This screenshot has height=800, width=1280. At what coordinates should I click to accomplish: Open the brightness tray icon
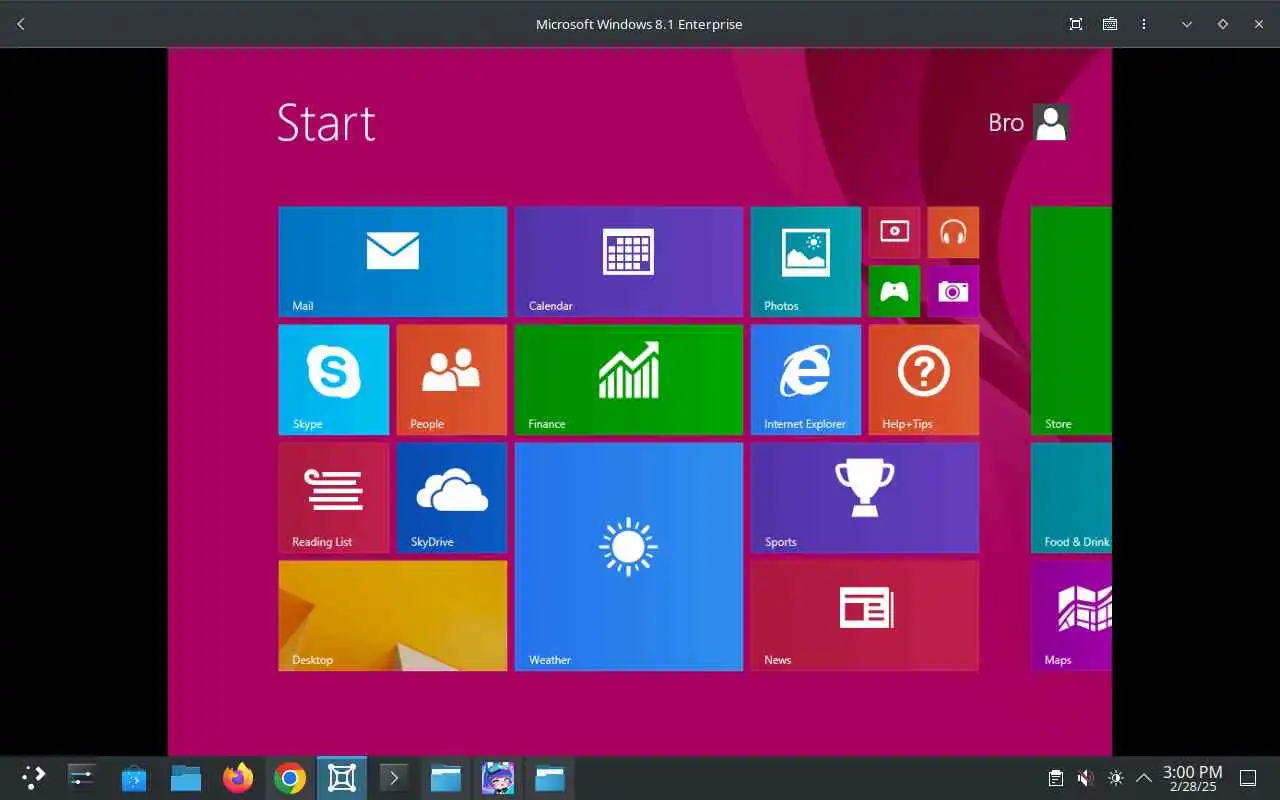(x=1116, y=778)
